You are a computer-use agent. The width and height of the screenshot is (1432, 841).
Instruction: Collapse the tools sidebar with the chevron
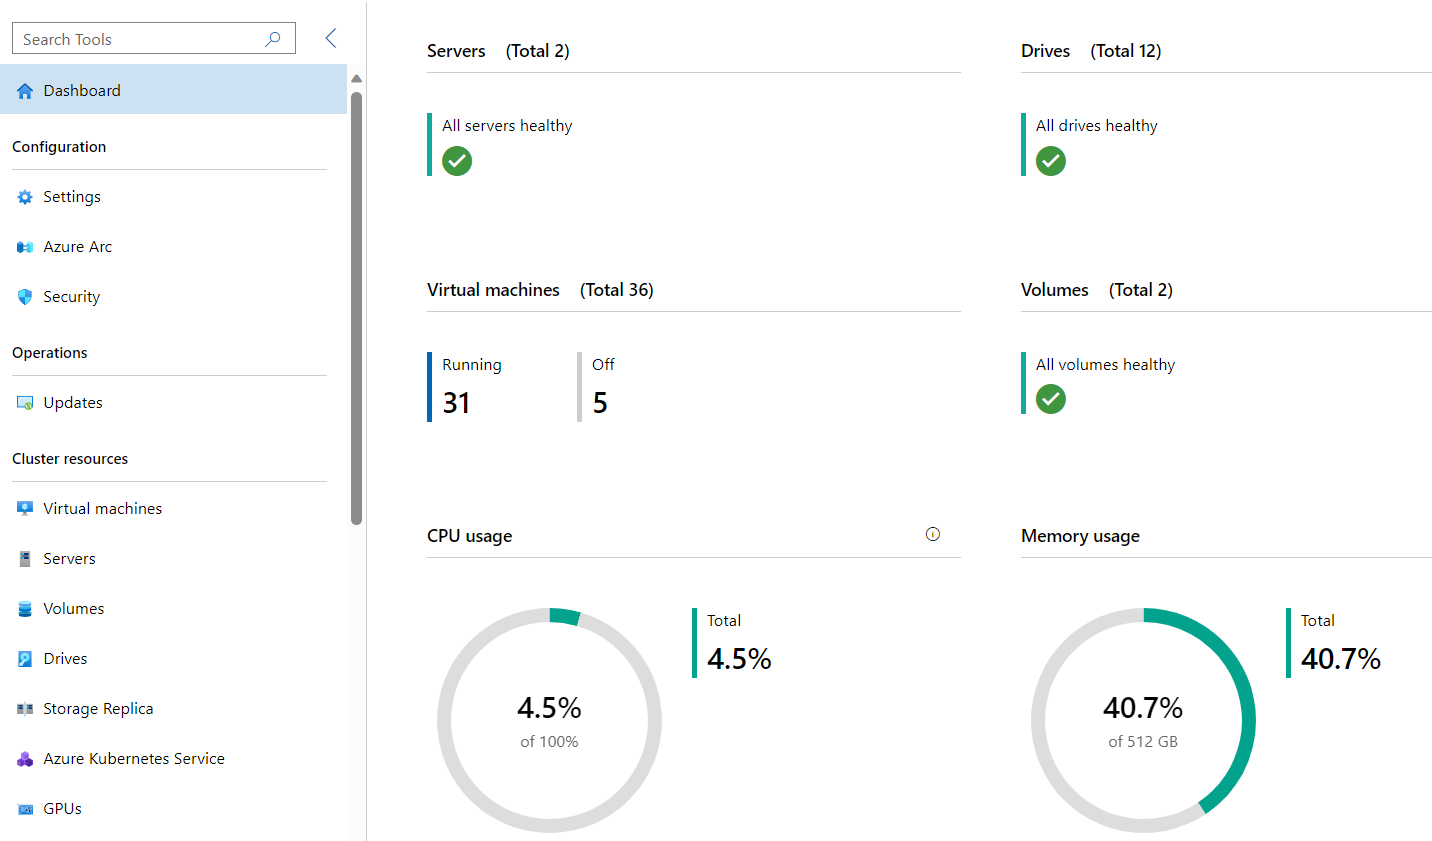[331, 38]
